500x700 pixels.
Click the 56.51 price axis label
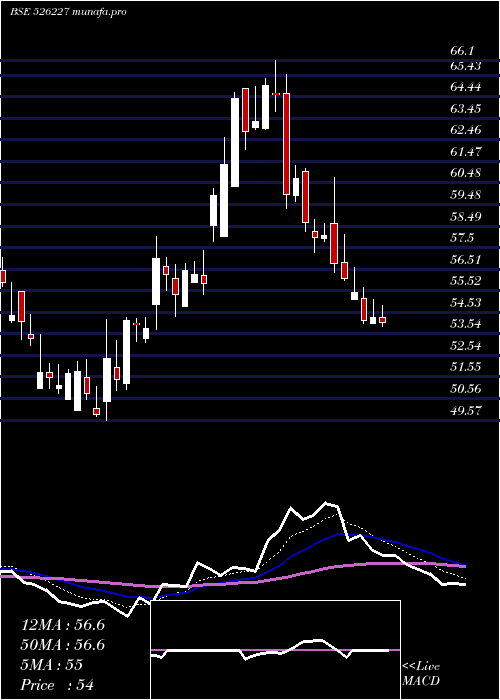[466, 260]
